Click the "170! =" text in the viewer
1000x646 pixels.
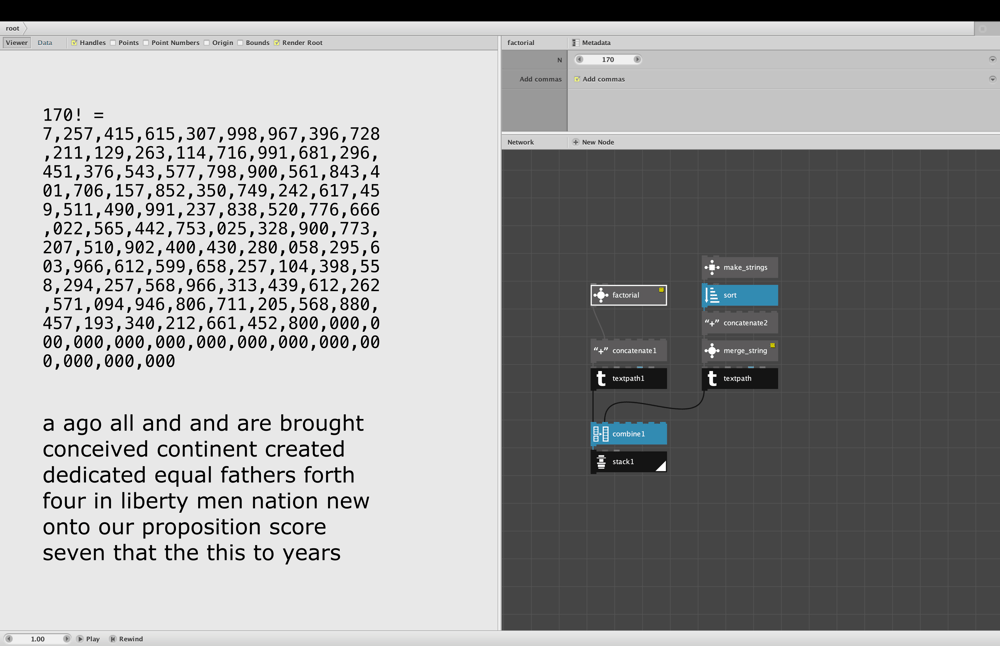point(73,115)
